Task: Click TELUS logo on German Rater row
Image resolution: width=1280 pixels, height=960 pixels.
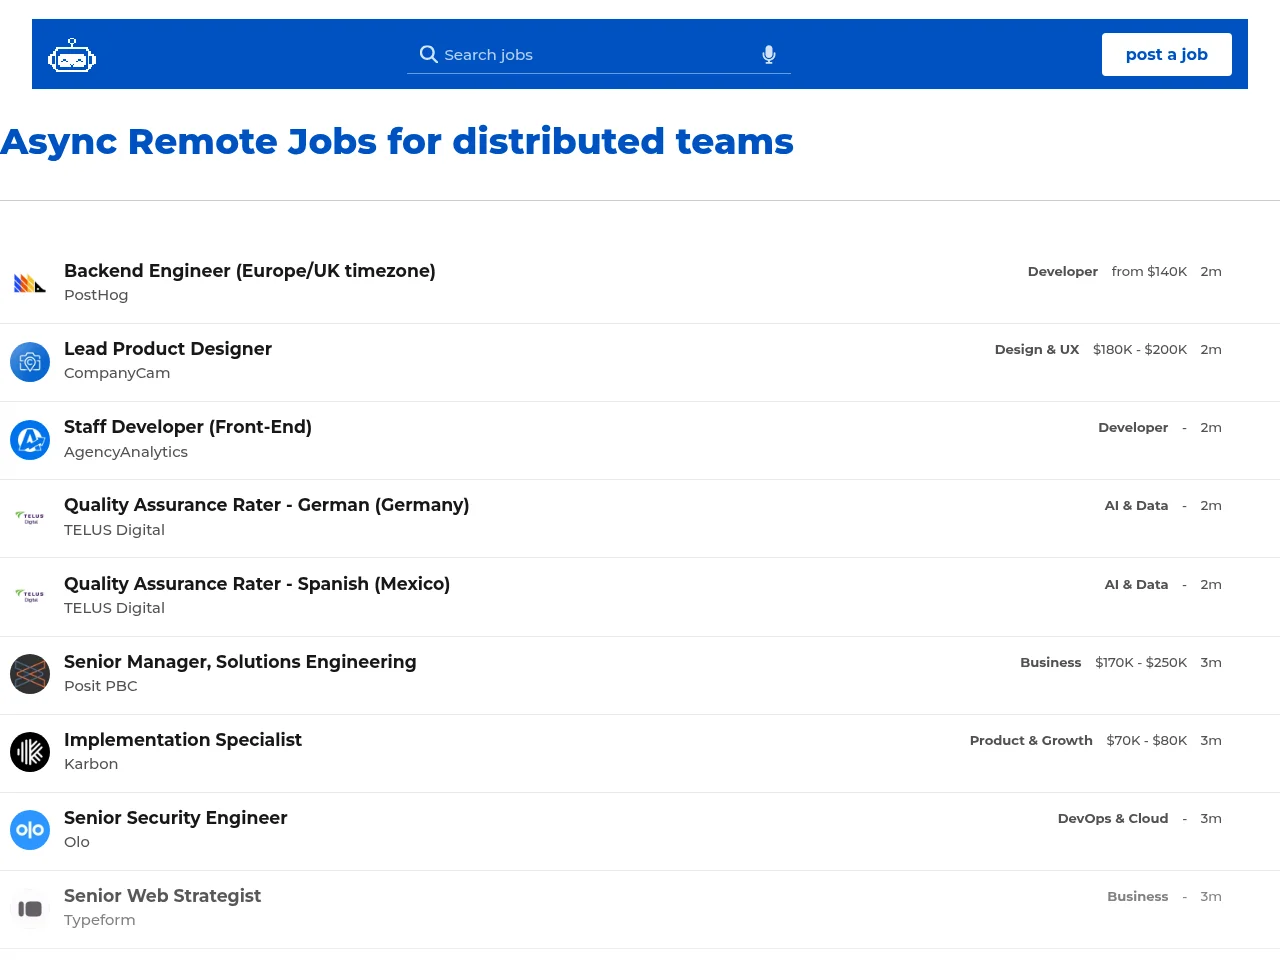Action: coord(30,518)
